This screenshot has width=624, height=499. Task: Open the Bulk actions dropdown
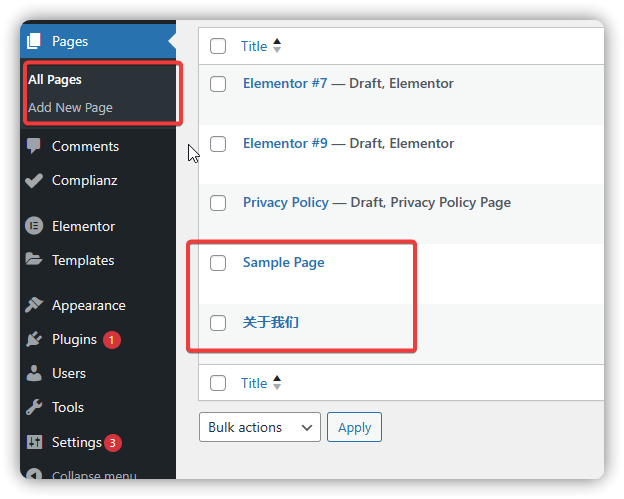(x=260, y=427)
